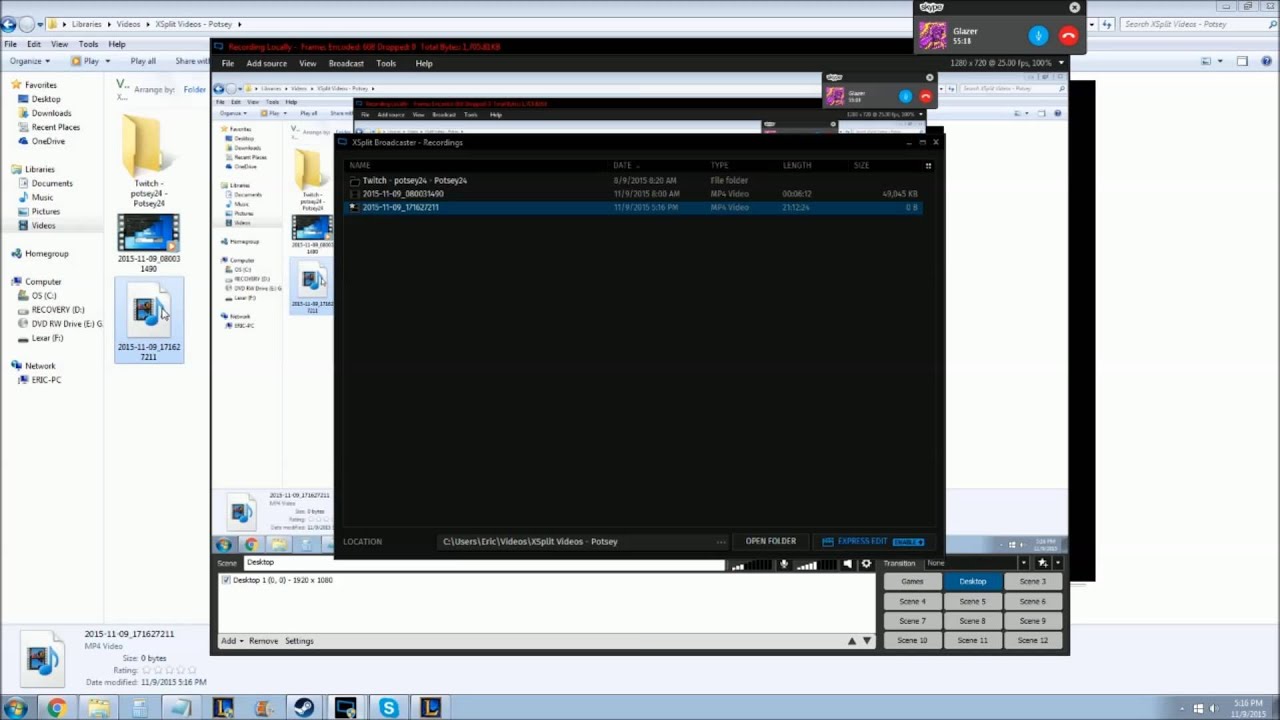
Task: Click OPEN FOLDER in Recordings window
Action: [x=770, y=541]
